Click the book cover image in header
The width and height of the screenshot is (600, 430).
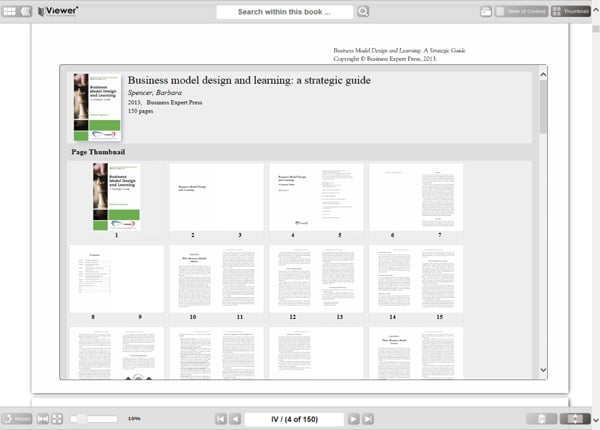[x=97, y=107]
